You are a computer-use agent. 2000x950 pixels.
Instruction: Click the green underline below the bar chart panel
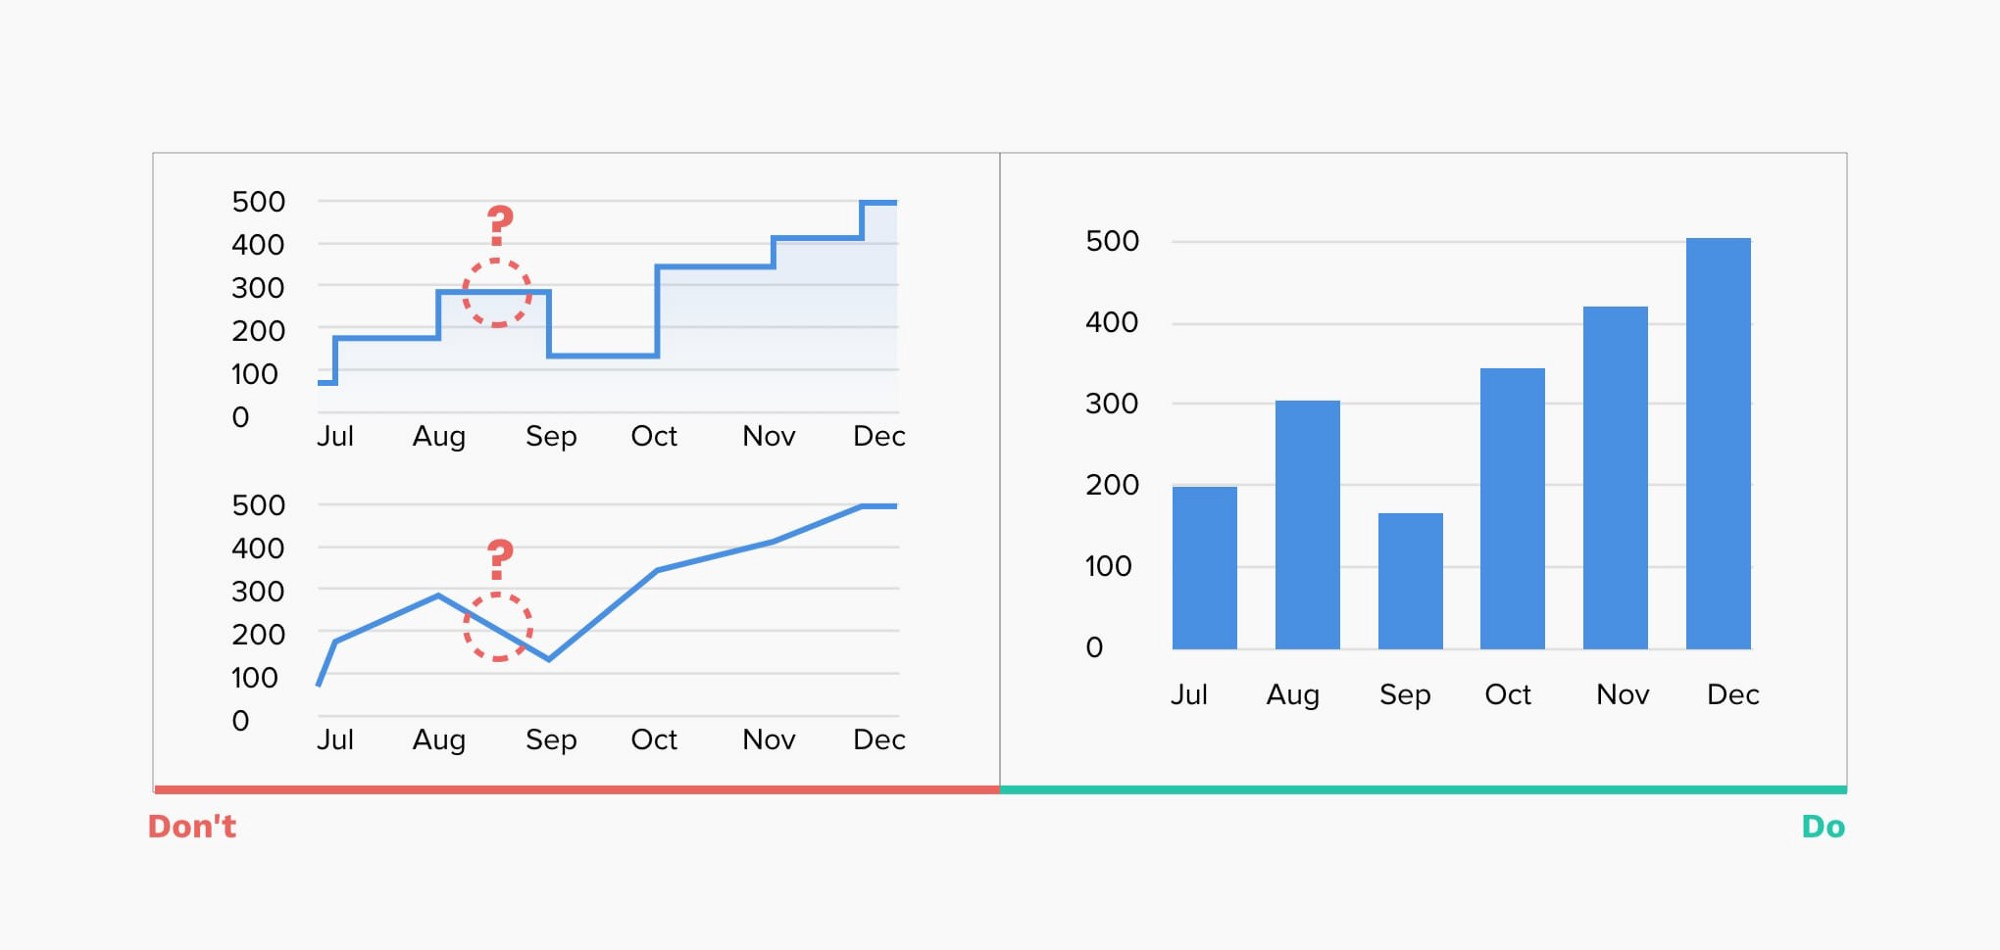[1423, 790]
